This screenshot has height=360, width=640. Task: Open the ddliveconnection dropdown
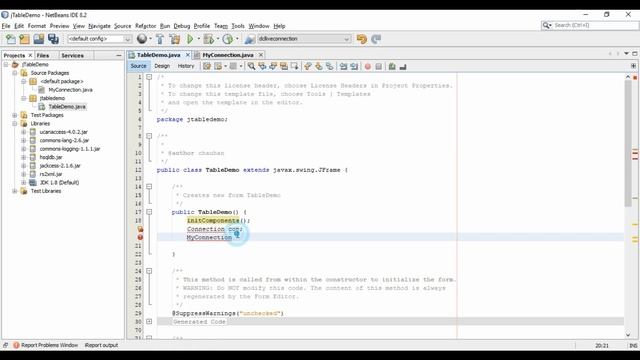(304, 39)
